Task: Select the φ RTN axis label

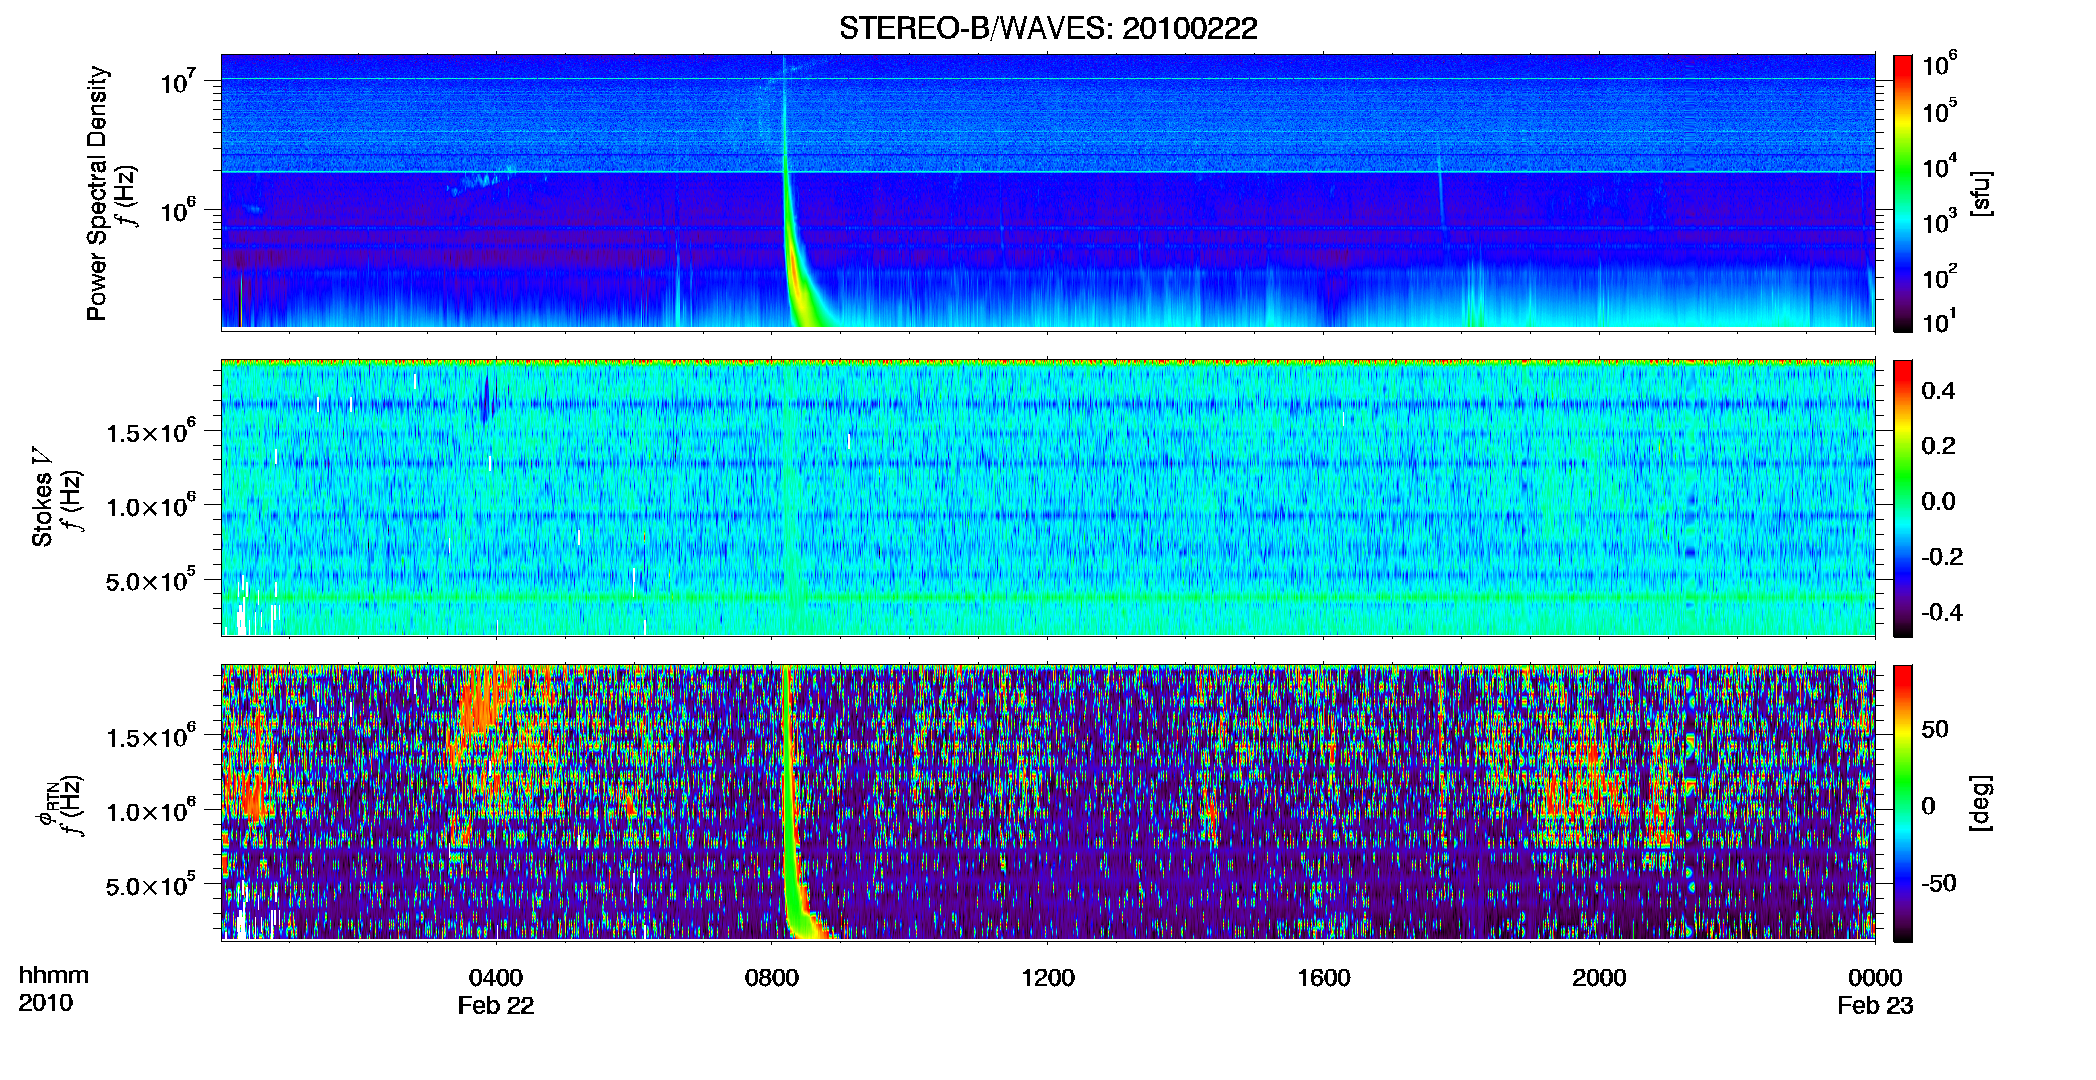Action: click(46, 805)
